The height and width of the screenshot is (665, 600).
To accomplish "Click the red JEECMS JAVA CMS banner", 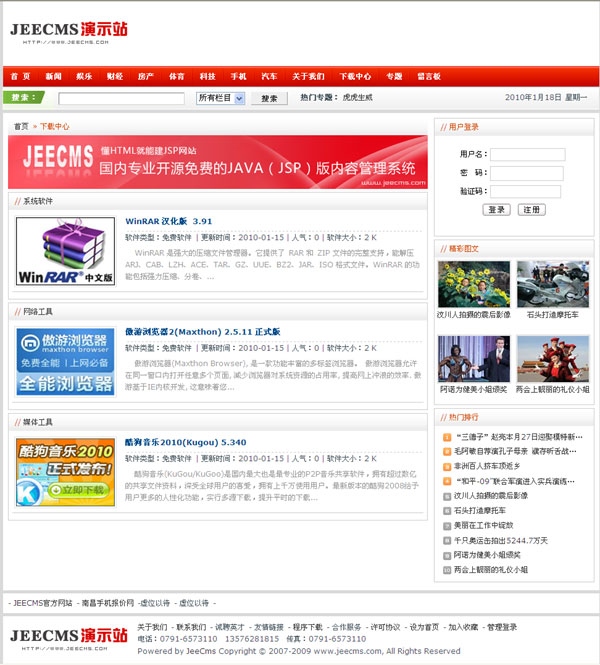I will 218,162.
